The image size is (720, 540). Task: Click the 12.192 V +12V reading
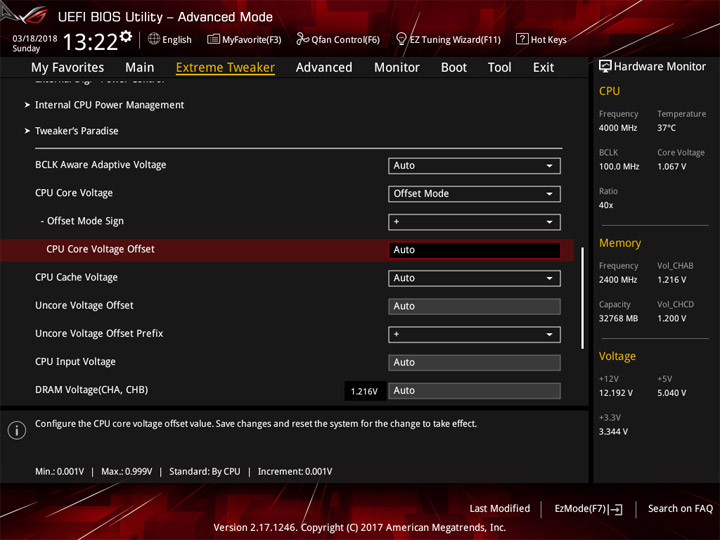(x=616, y=393)
